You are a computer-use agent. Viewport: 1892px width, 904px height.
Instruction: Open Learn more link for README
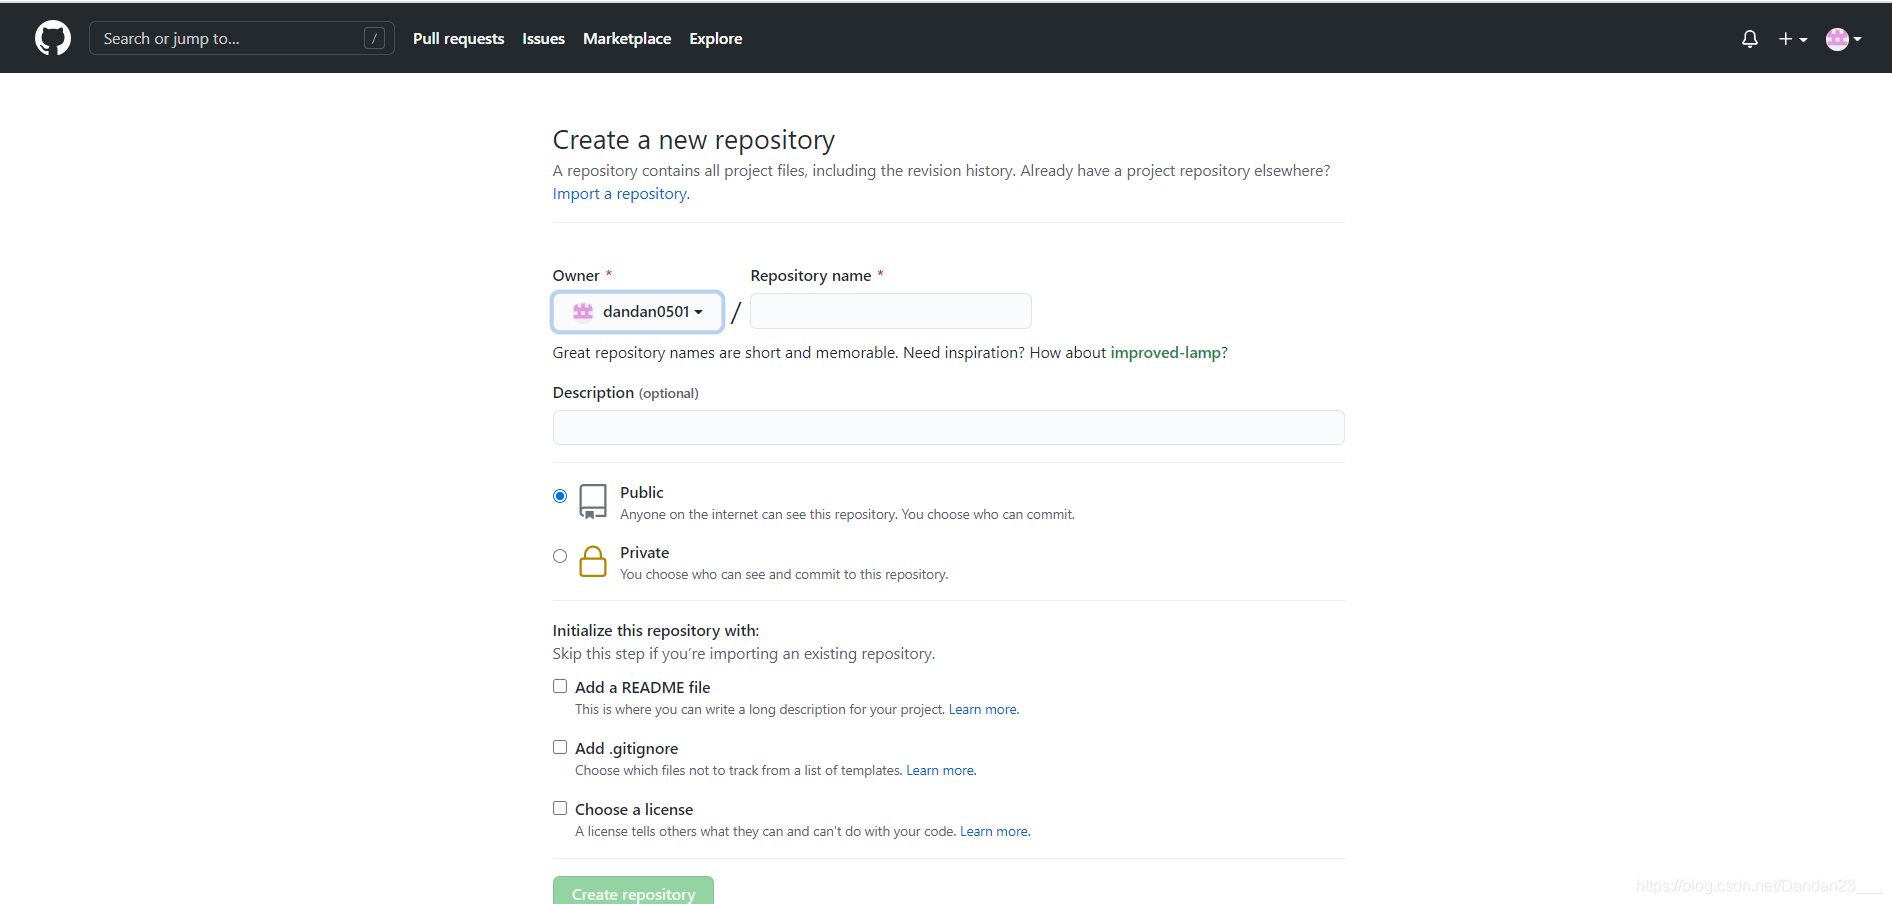point(984,710)
